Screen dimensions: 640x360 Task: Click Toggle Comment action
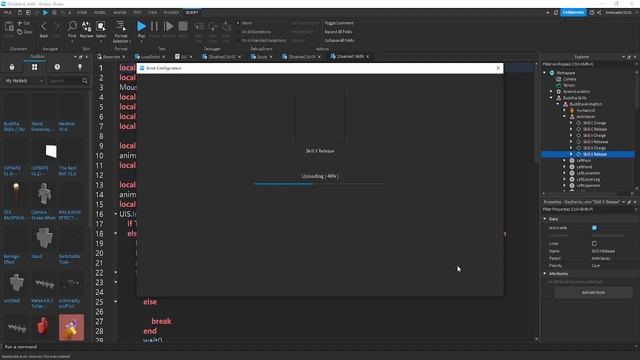coord(339,23)
